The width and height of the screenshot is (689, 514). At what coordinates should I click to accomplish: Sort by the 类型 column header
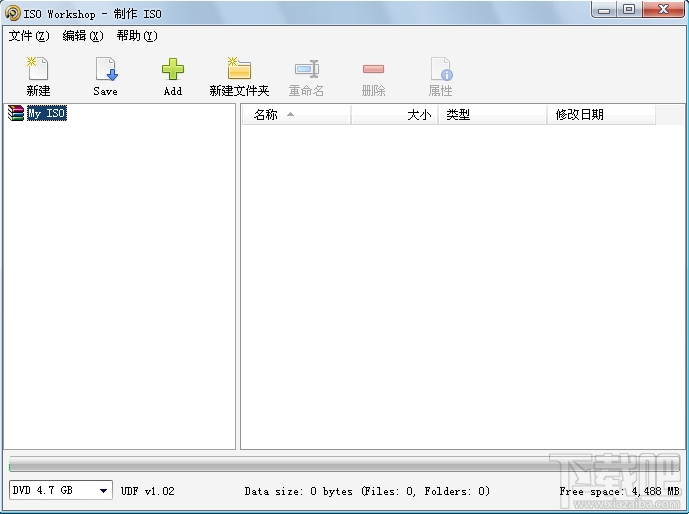[493, 115]
